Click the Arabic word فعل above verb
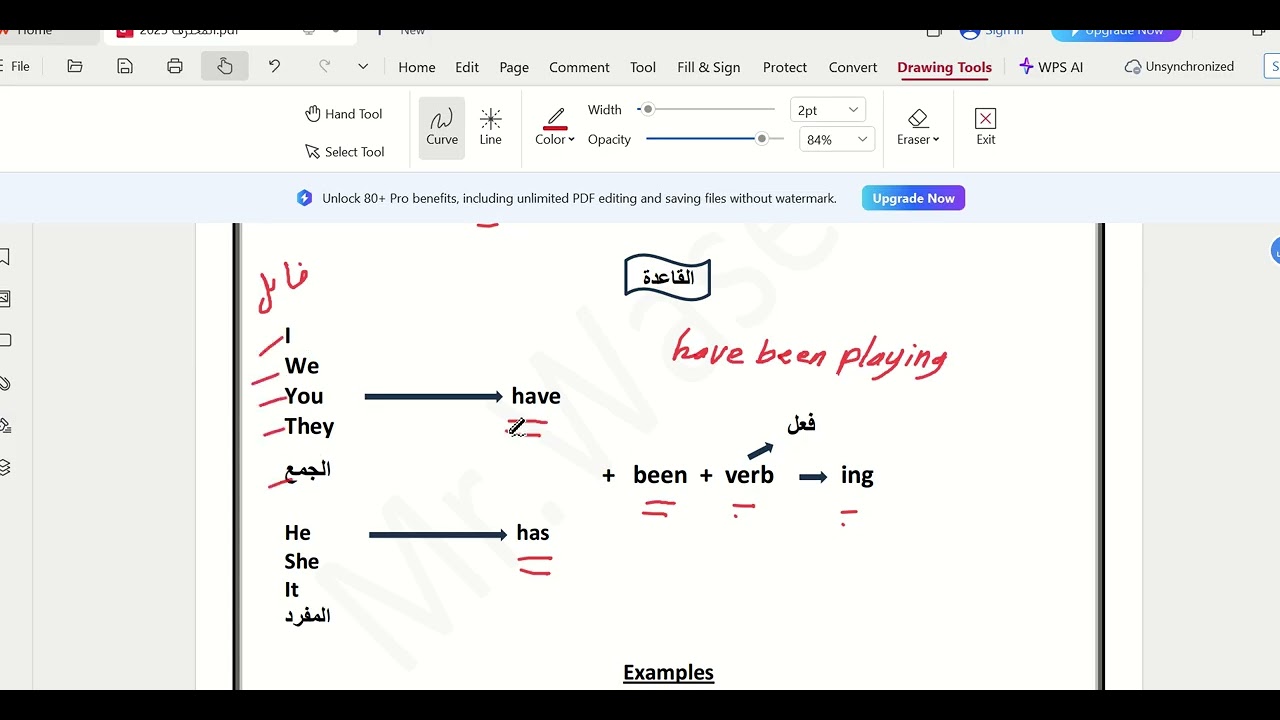Screen dimensions: 1280x720 pos(801,423)
